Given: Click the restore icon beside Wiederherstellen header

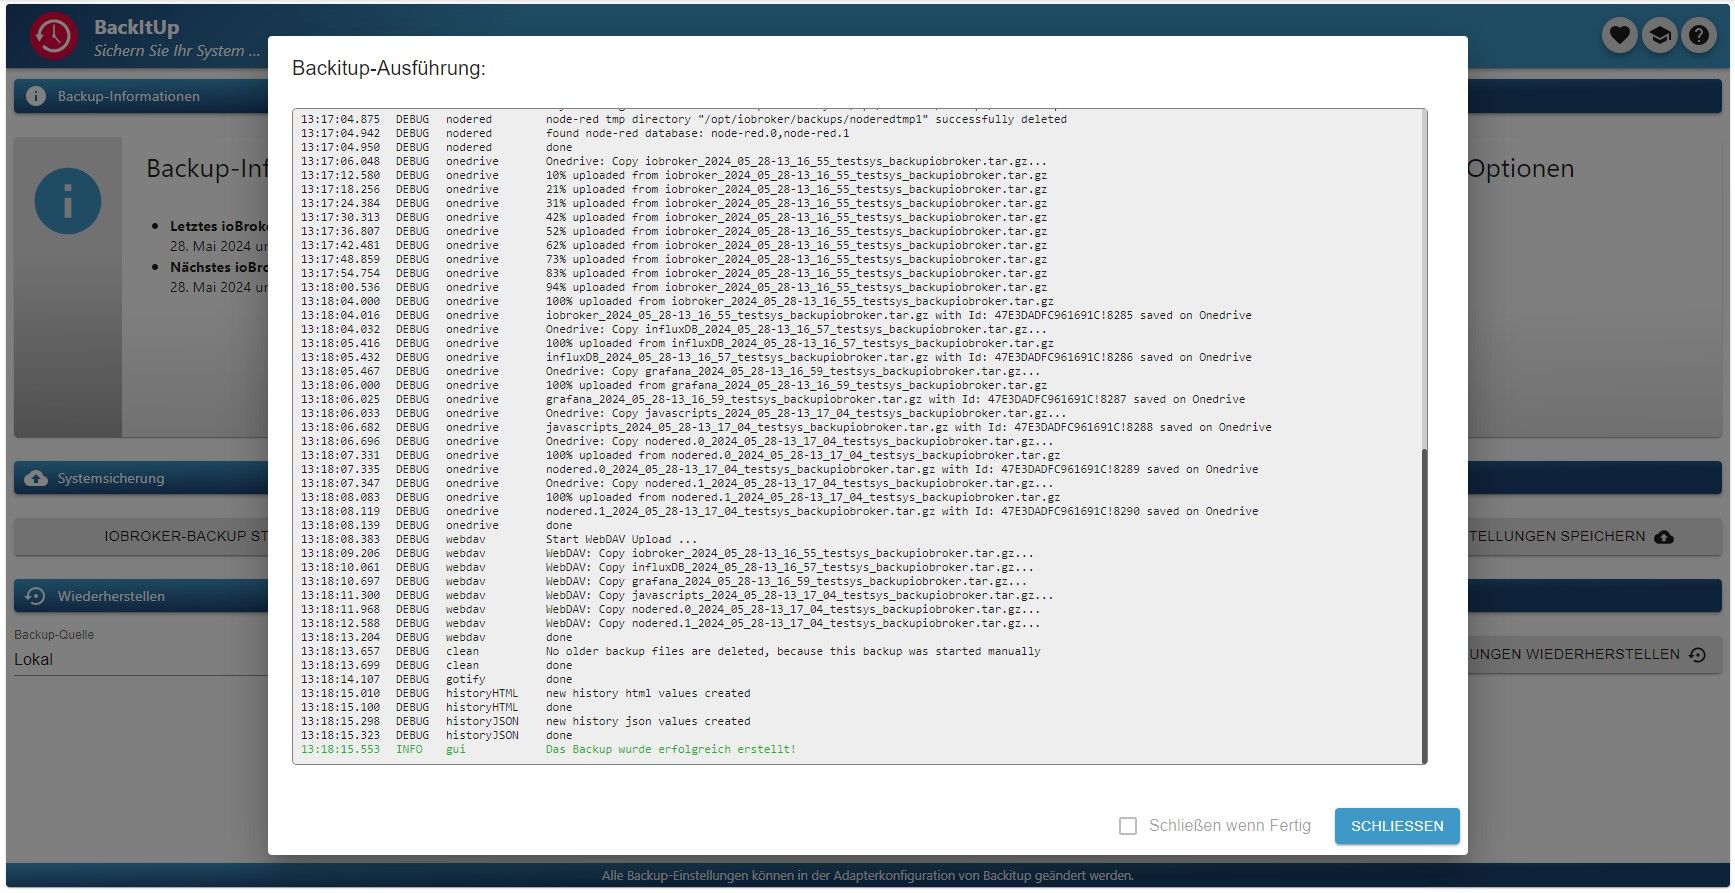Looking at the screenshot, I should [35, 596].
